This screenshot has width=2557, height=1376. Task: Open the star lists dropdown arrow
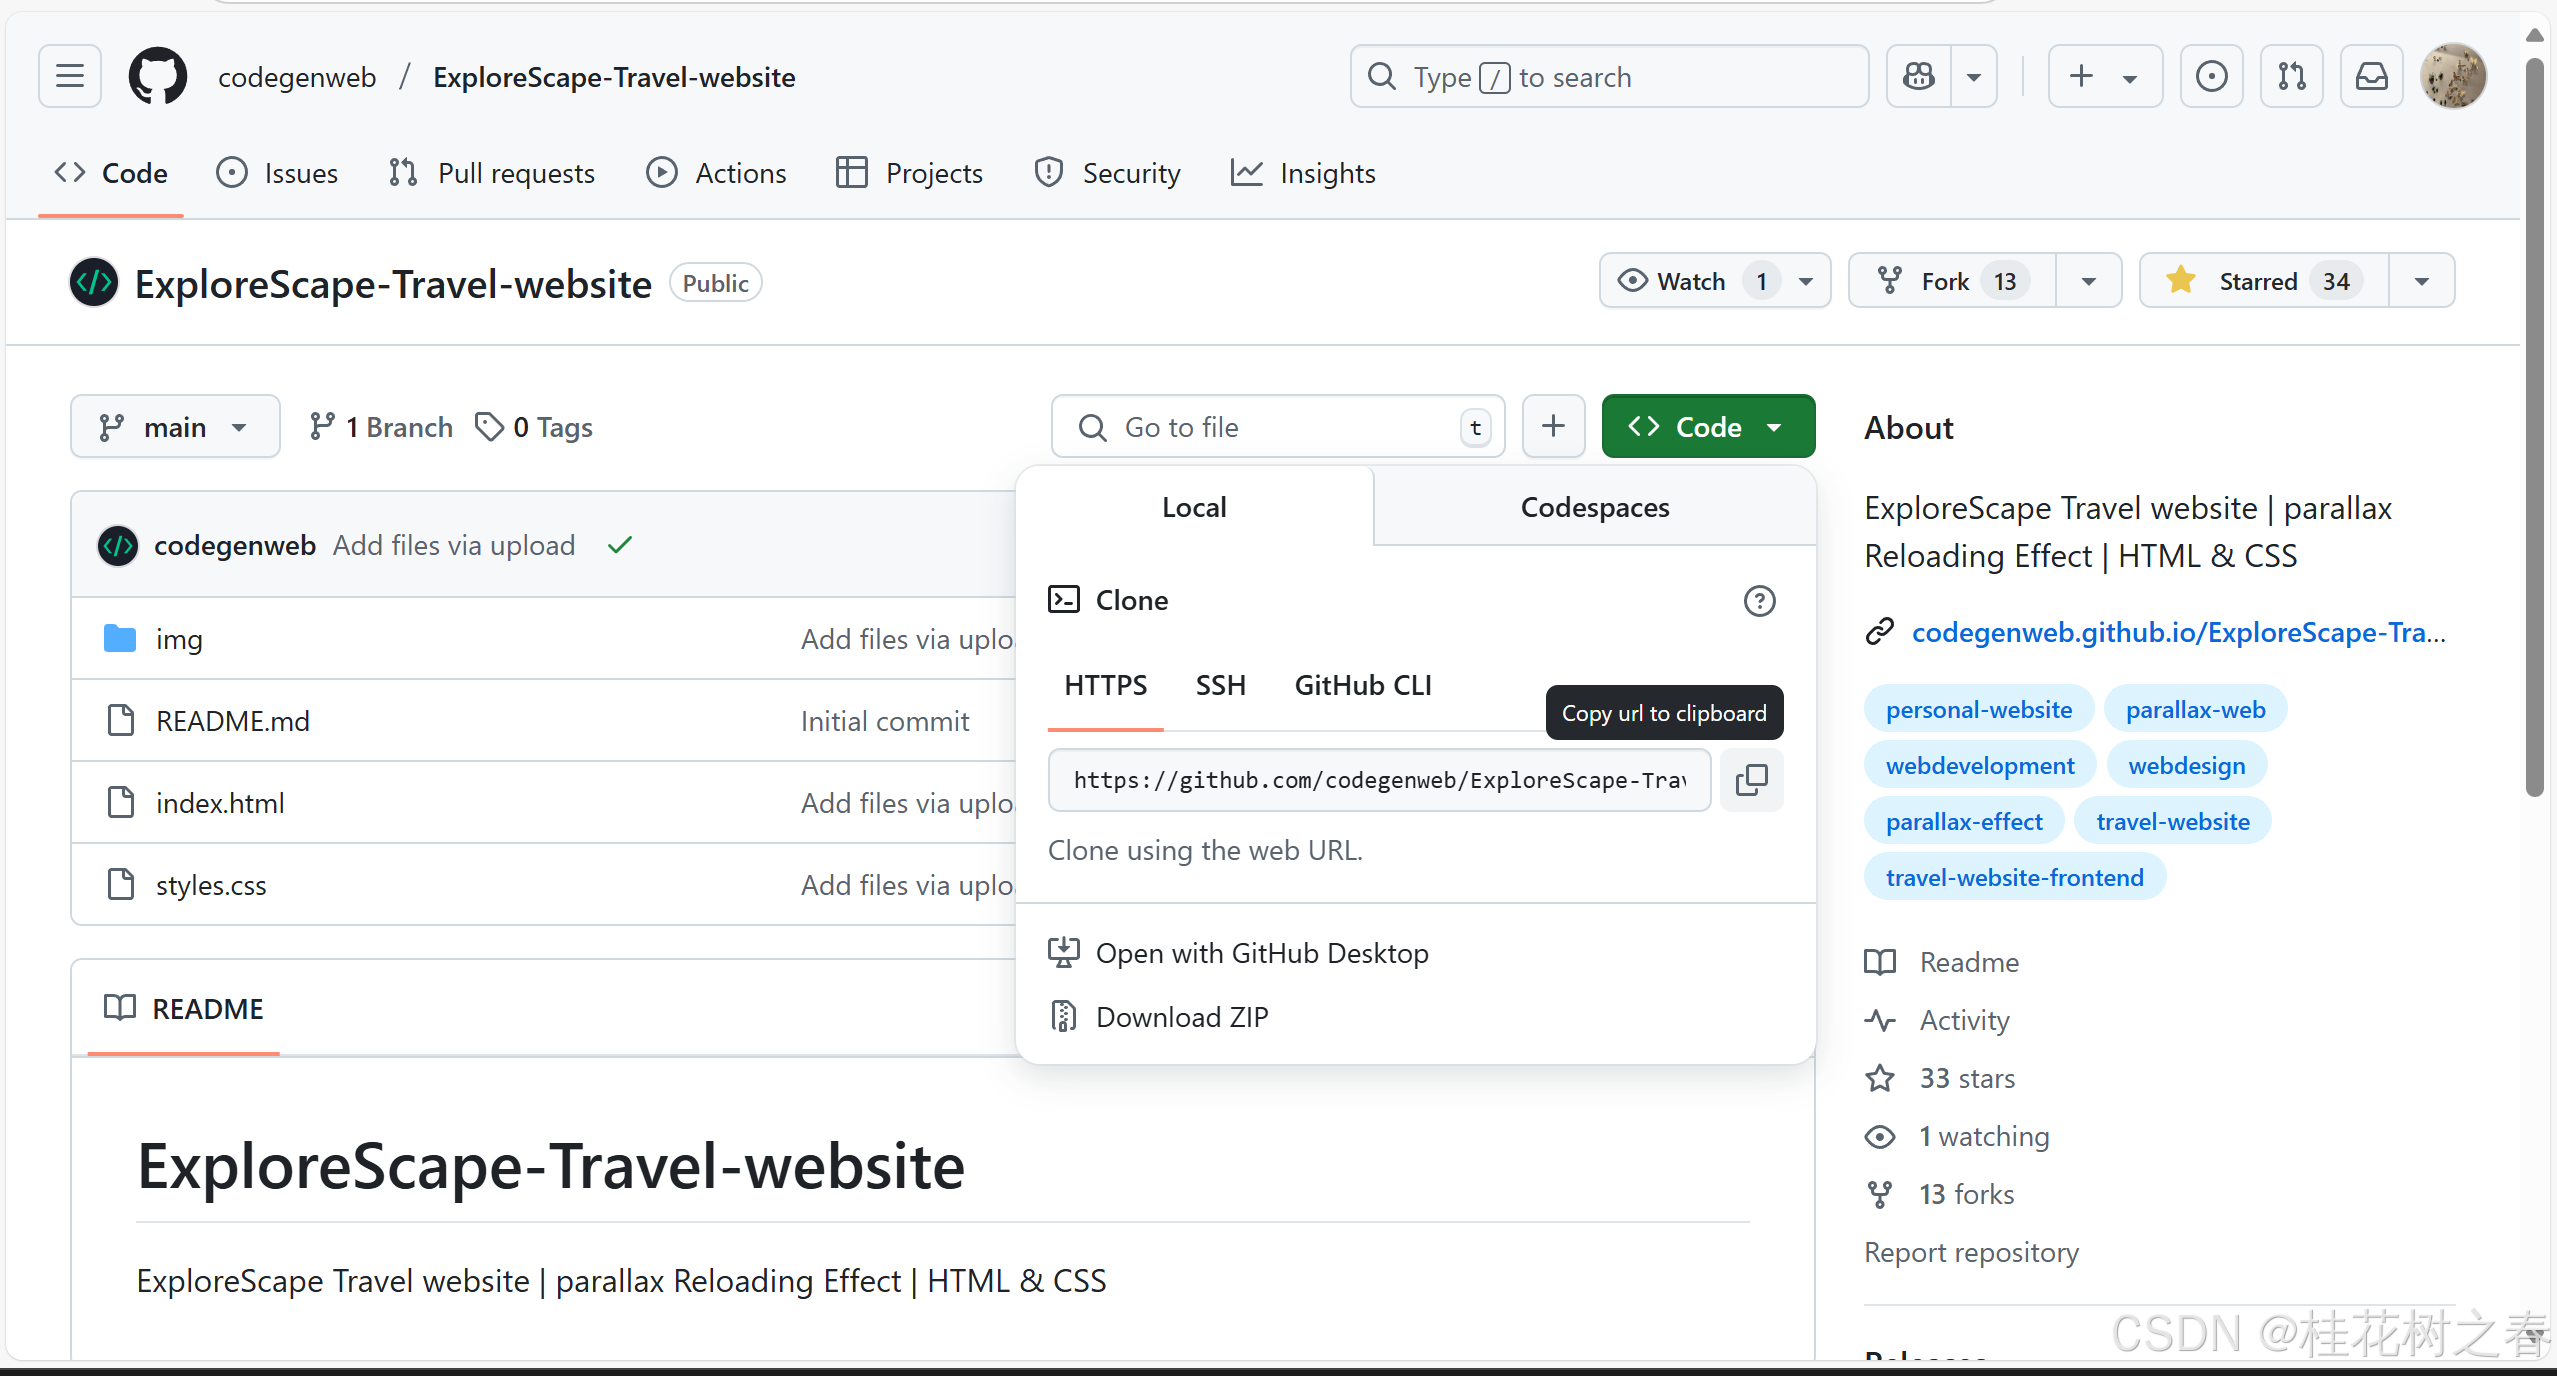2421,281
